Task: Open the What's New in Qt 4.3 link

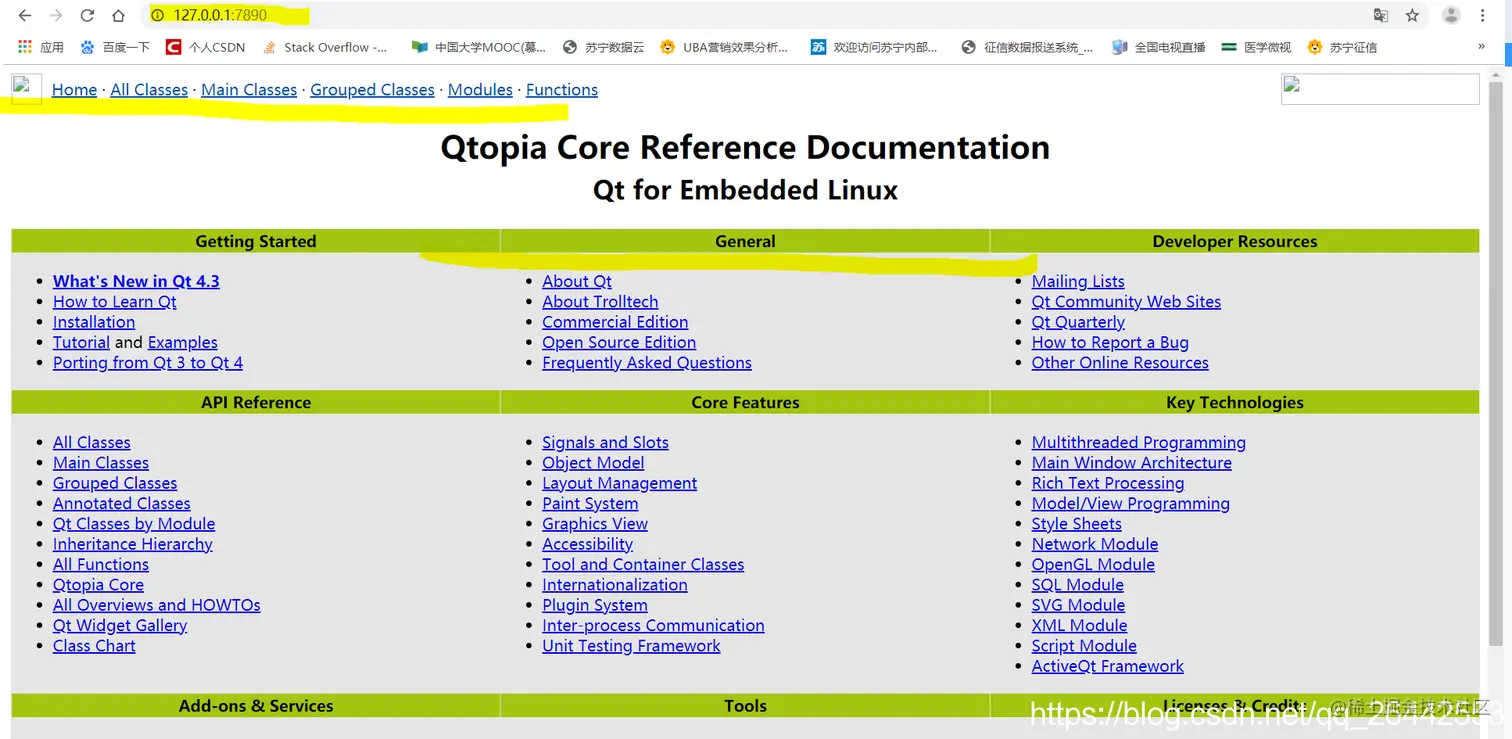Action: [136, 281]
